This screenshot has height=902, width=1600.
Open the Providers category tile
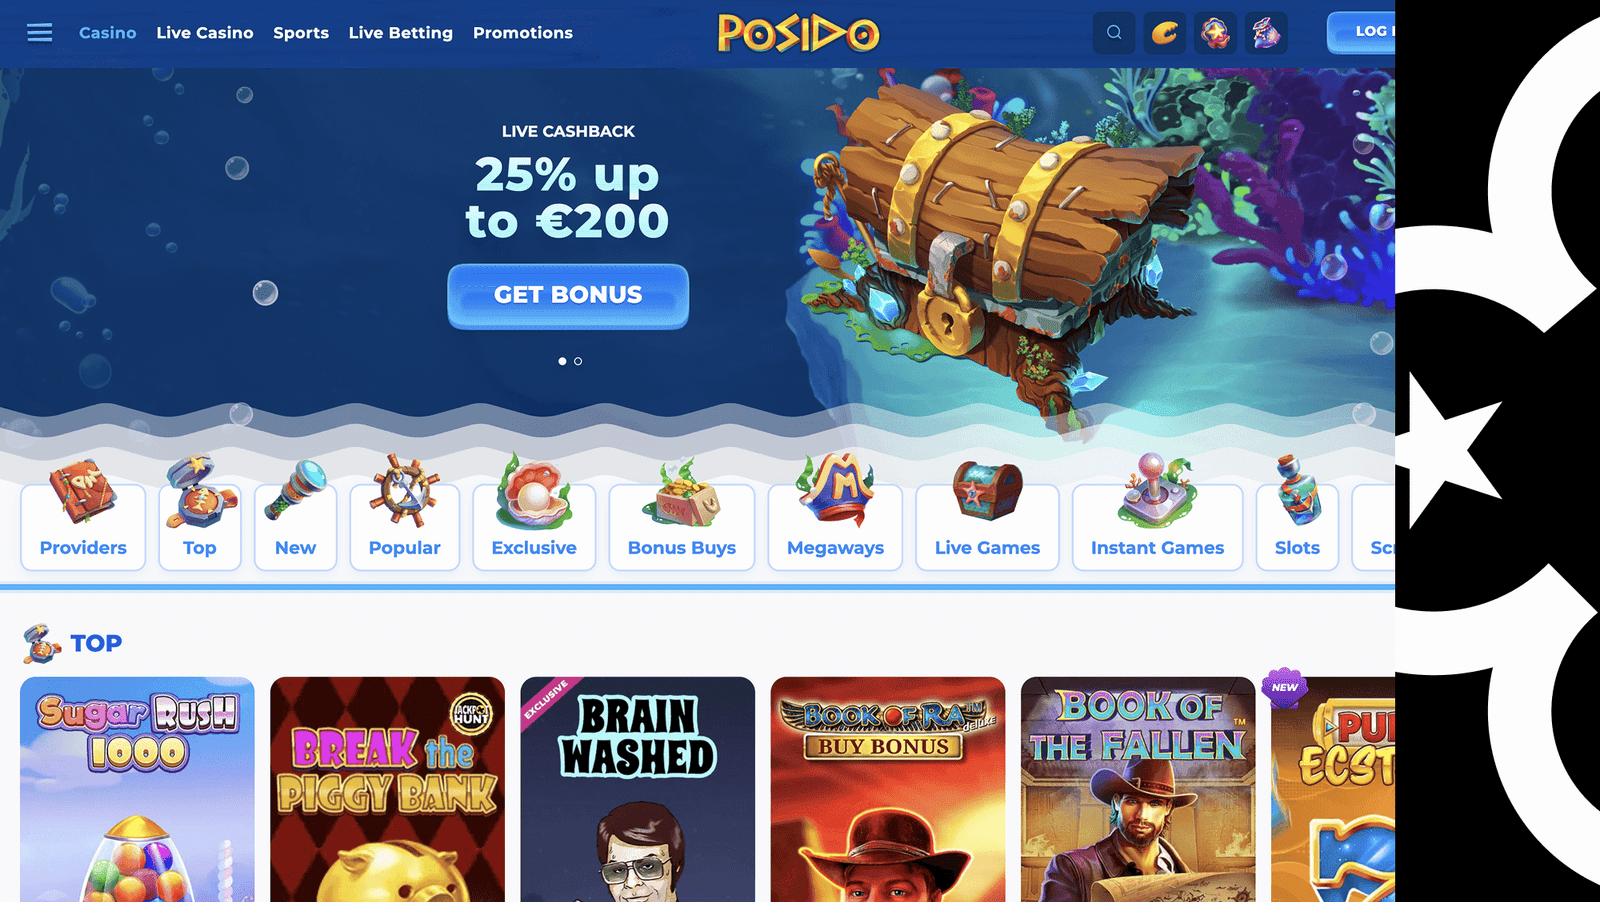[83, 515]
